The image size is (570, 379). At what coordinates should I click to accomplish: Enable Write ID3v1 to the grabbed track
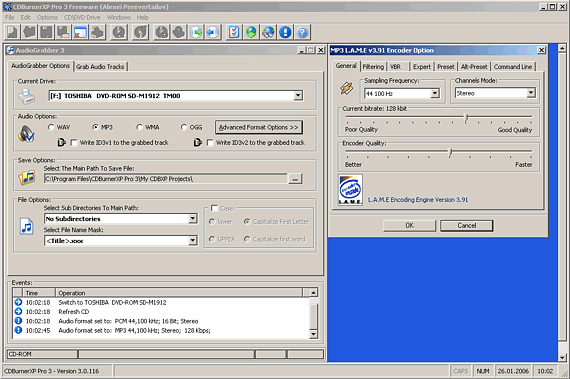click(74, 143)
